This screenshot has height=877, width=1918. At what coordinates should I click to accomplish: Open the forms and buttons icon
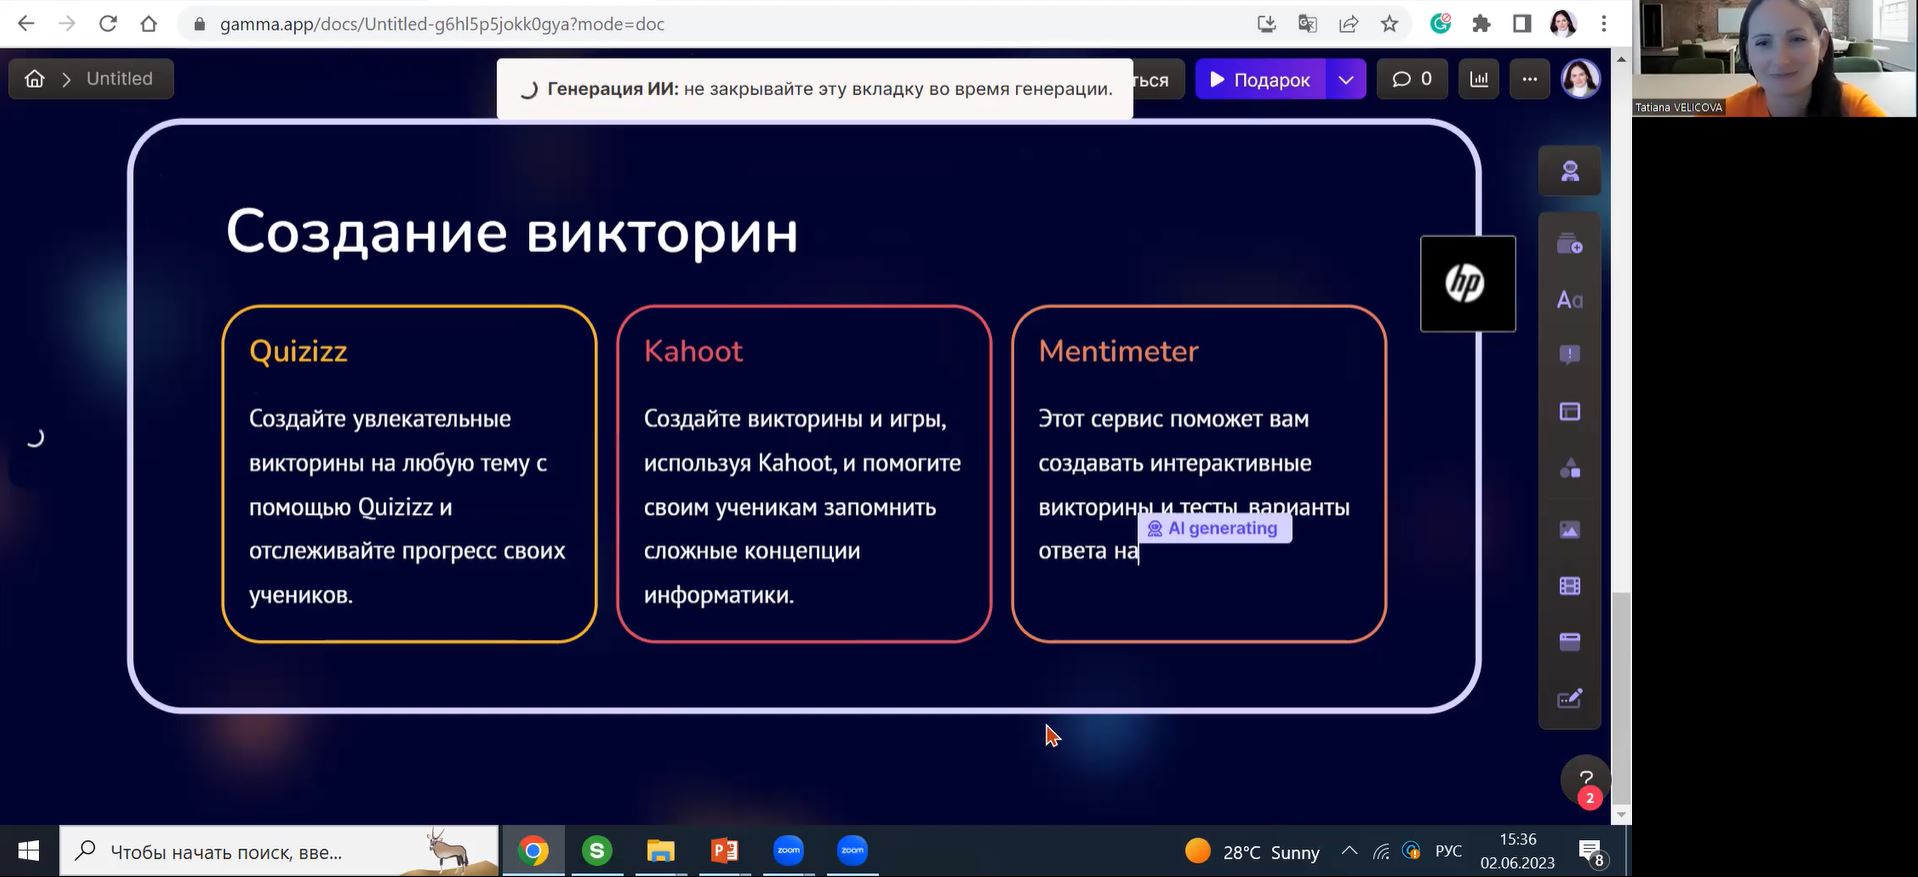coord(1569,698)
